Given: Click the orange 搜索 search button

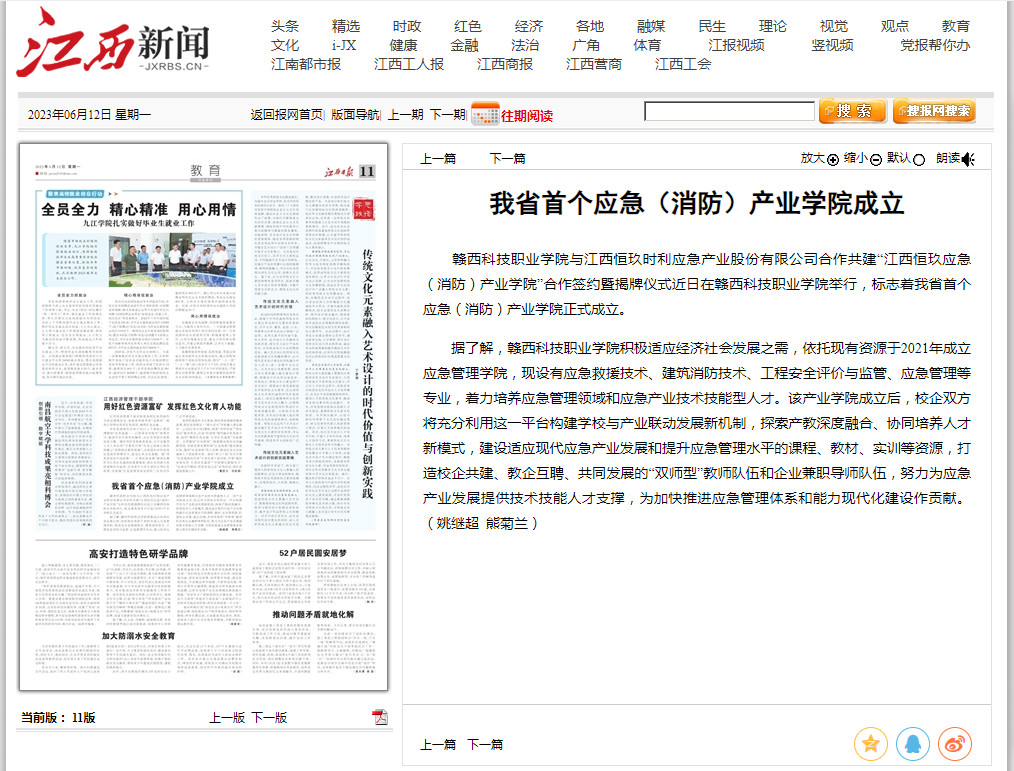Looking at the screenshot, I should coord(852,111).
